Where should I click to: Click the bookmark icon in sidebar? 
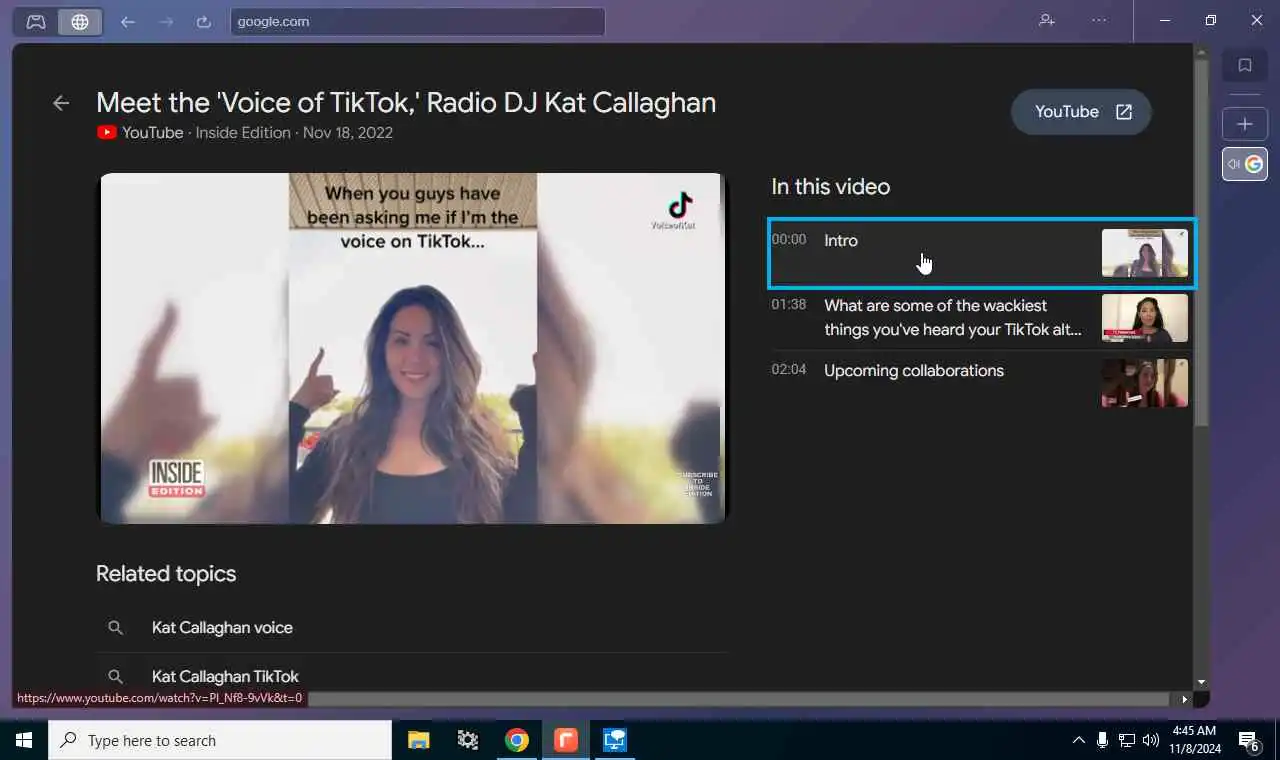pos(1245,65)
